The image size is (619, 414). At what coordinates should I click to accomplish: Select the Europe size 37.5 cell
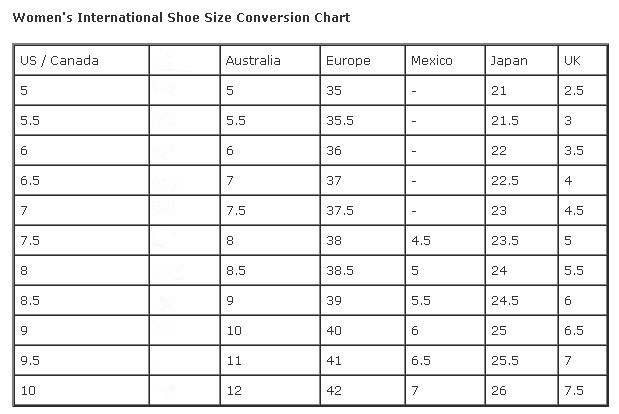pos(341,211)
